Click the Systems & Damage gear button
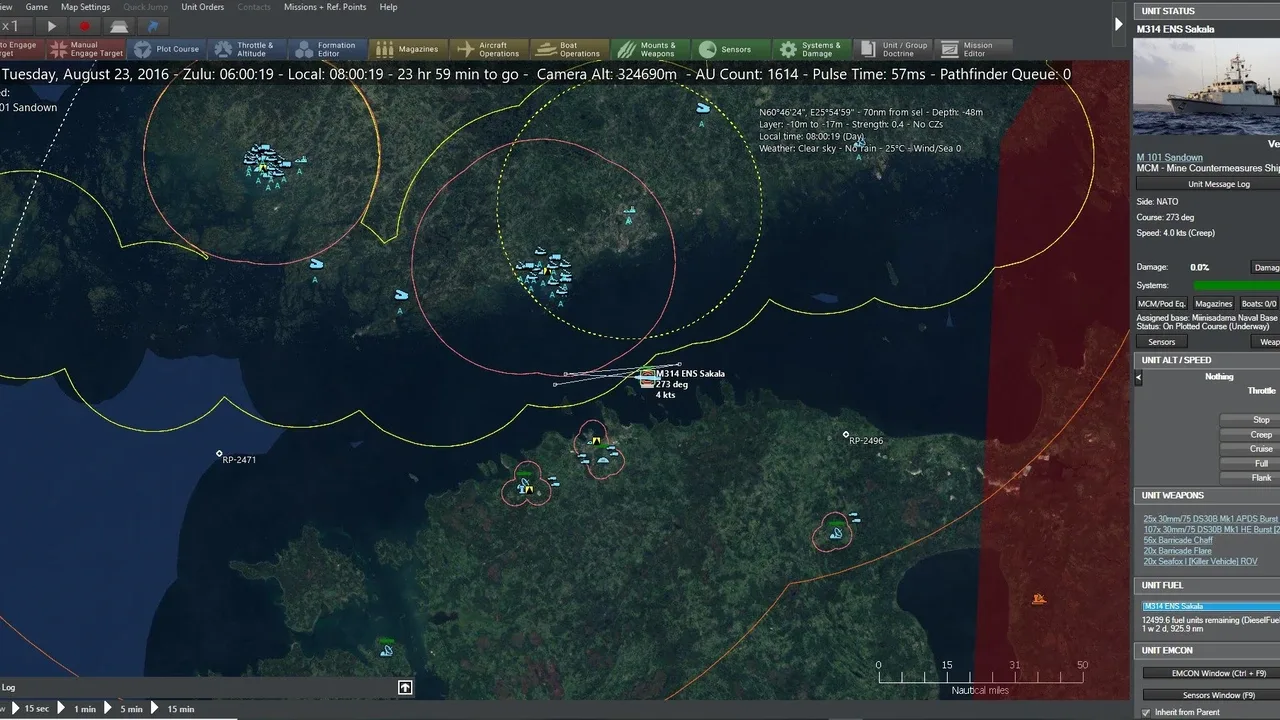This screenshot has height=720, width=1280. [x=811, y=49]
